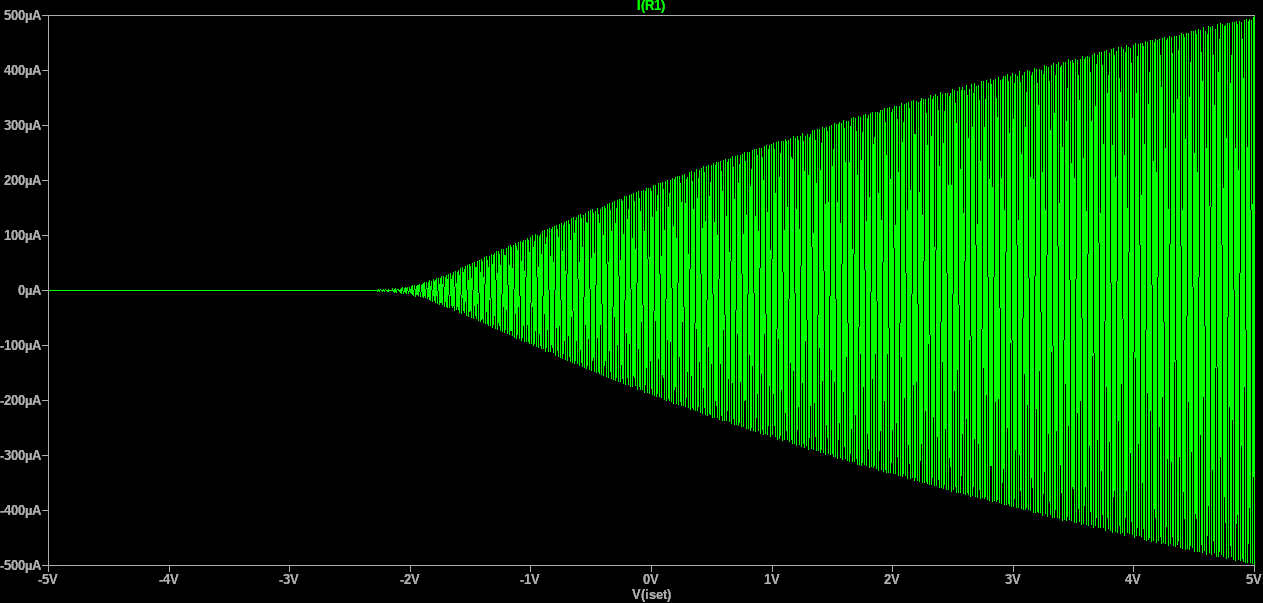
Task: Click the -4V horizontal axis tick label
Action: tap(168, 579)
